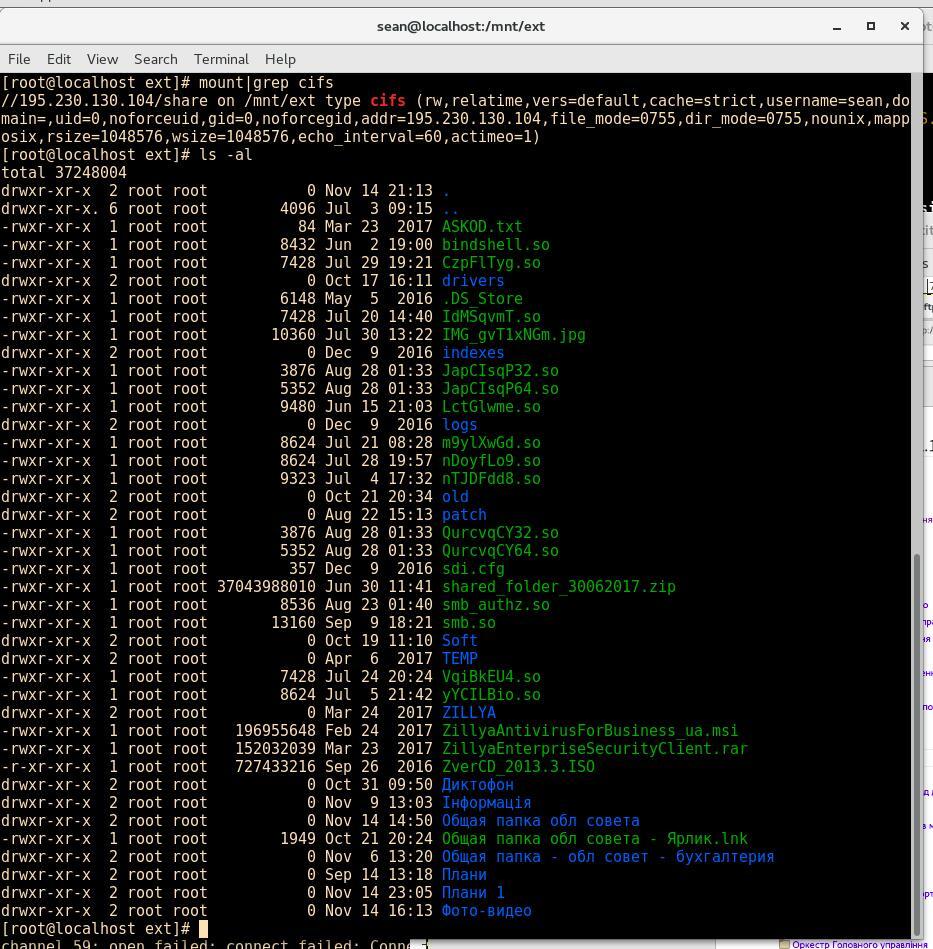
Task: Minimize the terminal window
Action: point(837,26)
